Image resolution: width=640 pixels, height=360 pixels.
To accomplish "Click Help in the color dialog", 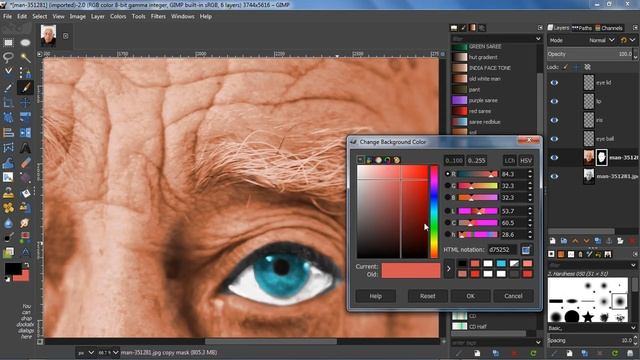I will coord(376,296).
